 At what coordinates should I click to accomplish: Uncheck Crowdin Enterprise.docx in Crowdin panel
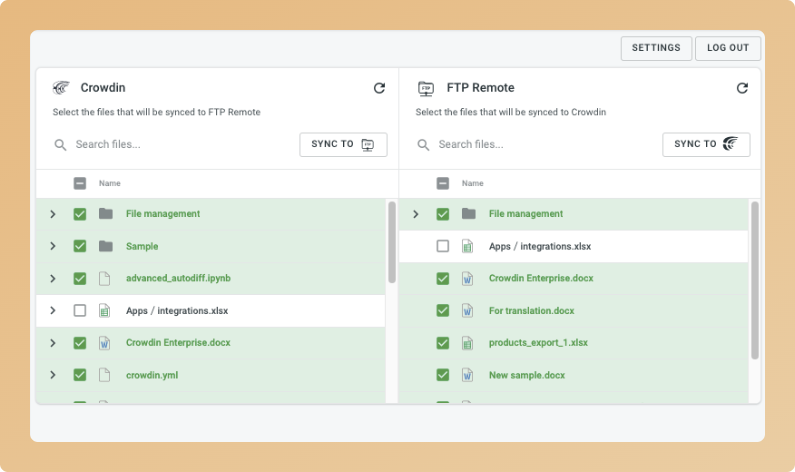pos(80,343)
